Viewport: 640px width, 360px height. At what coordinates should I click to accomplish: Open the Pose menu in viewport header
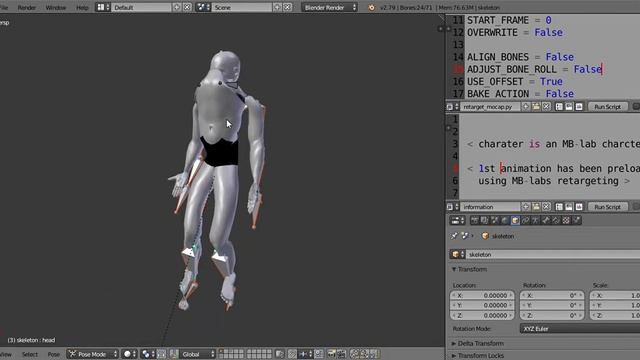click(53, 354)
